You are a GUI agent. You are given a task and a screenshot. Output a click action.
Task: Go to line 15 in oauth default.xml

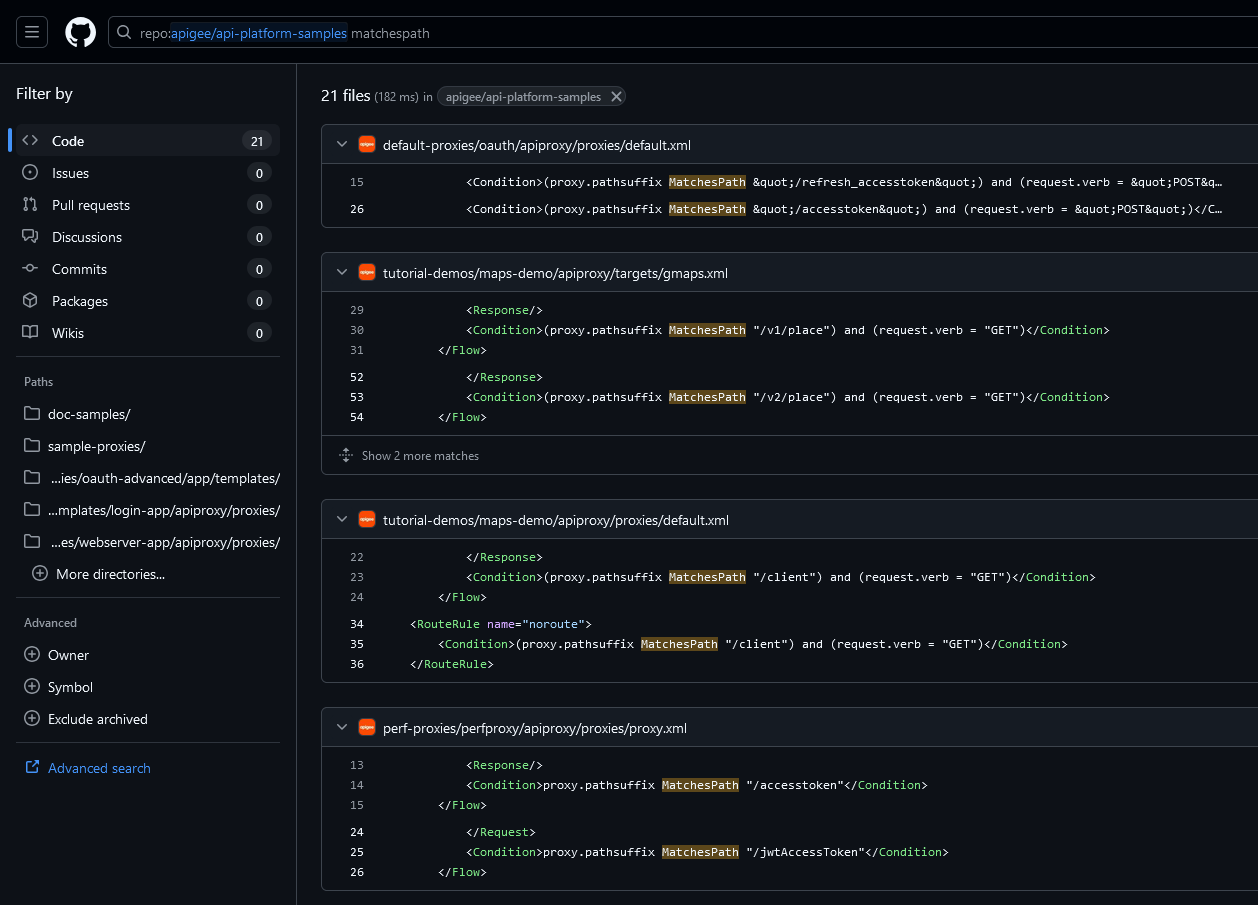click(x=357, y=182)
